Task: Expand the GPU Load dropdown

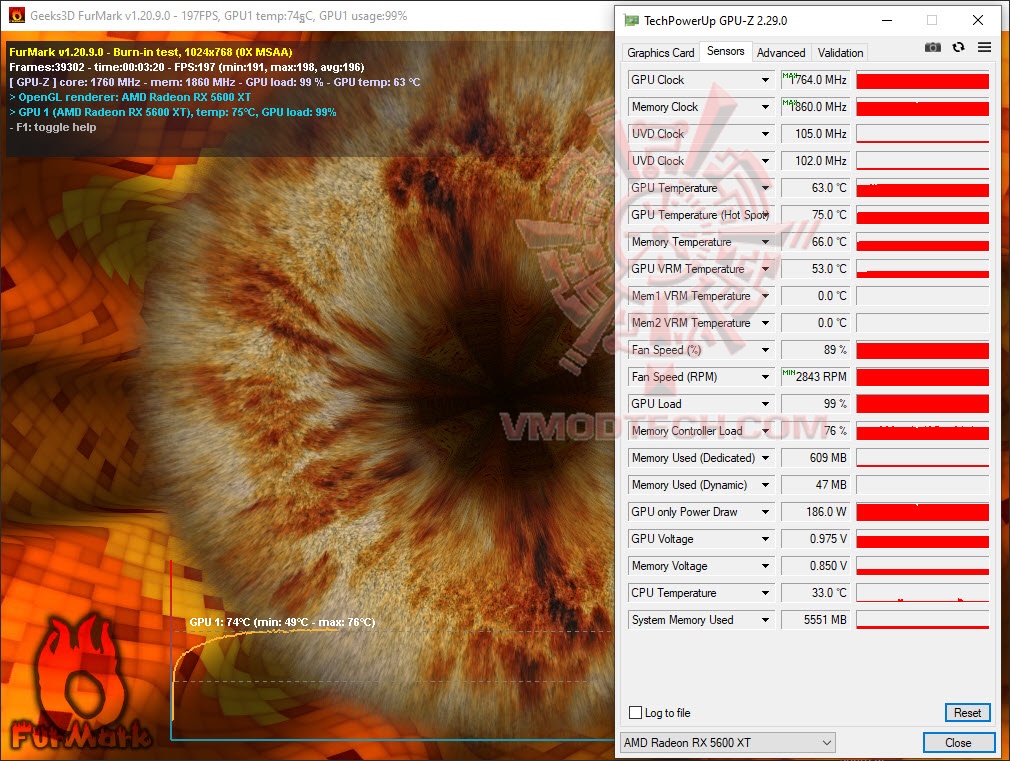Action: [x=765, y=404]
